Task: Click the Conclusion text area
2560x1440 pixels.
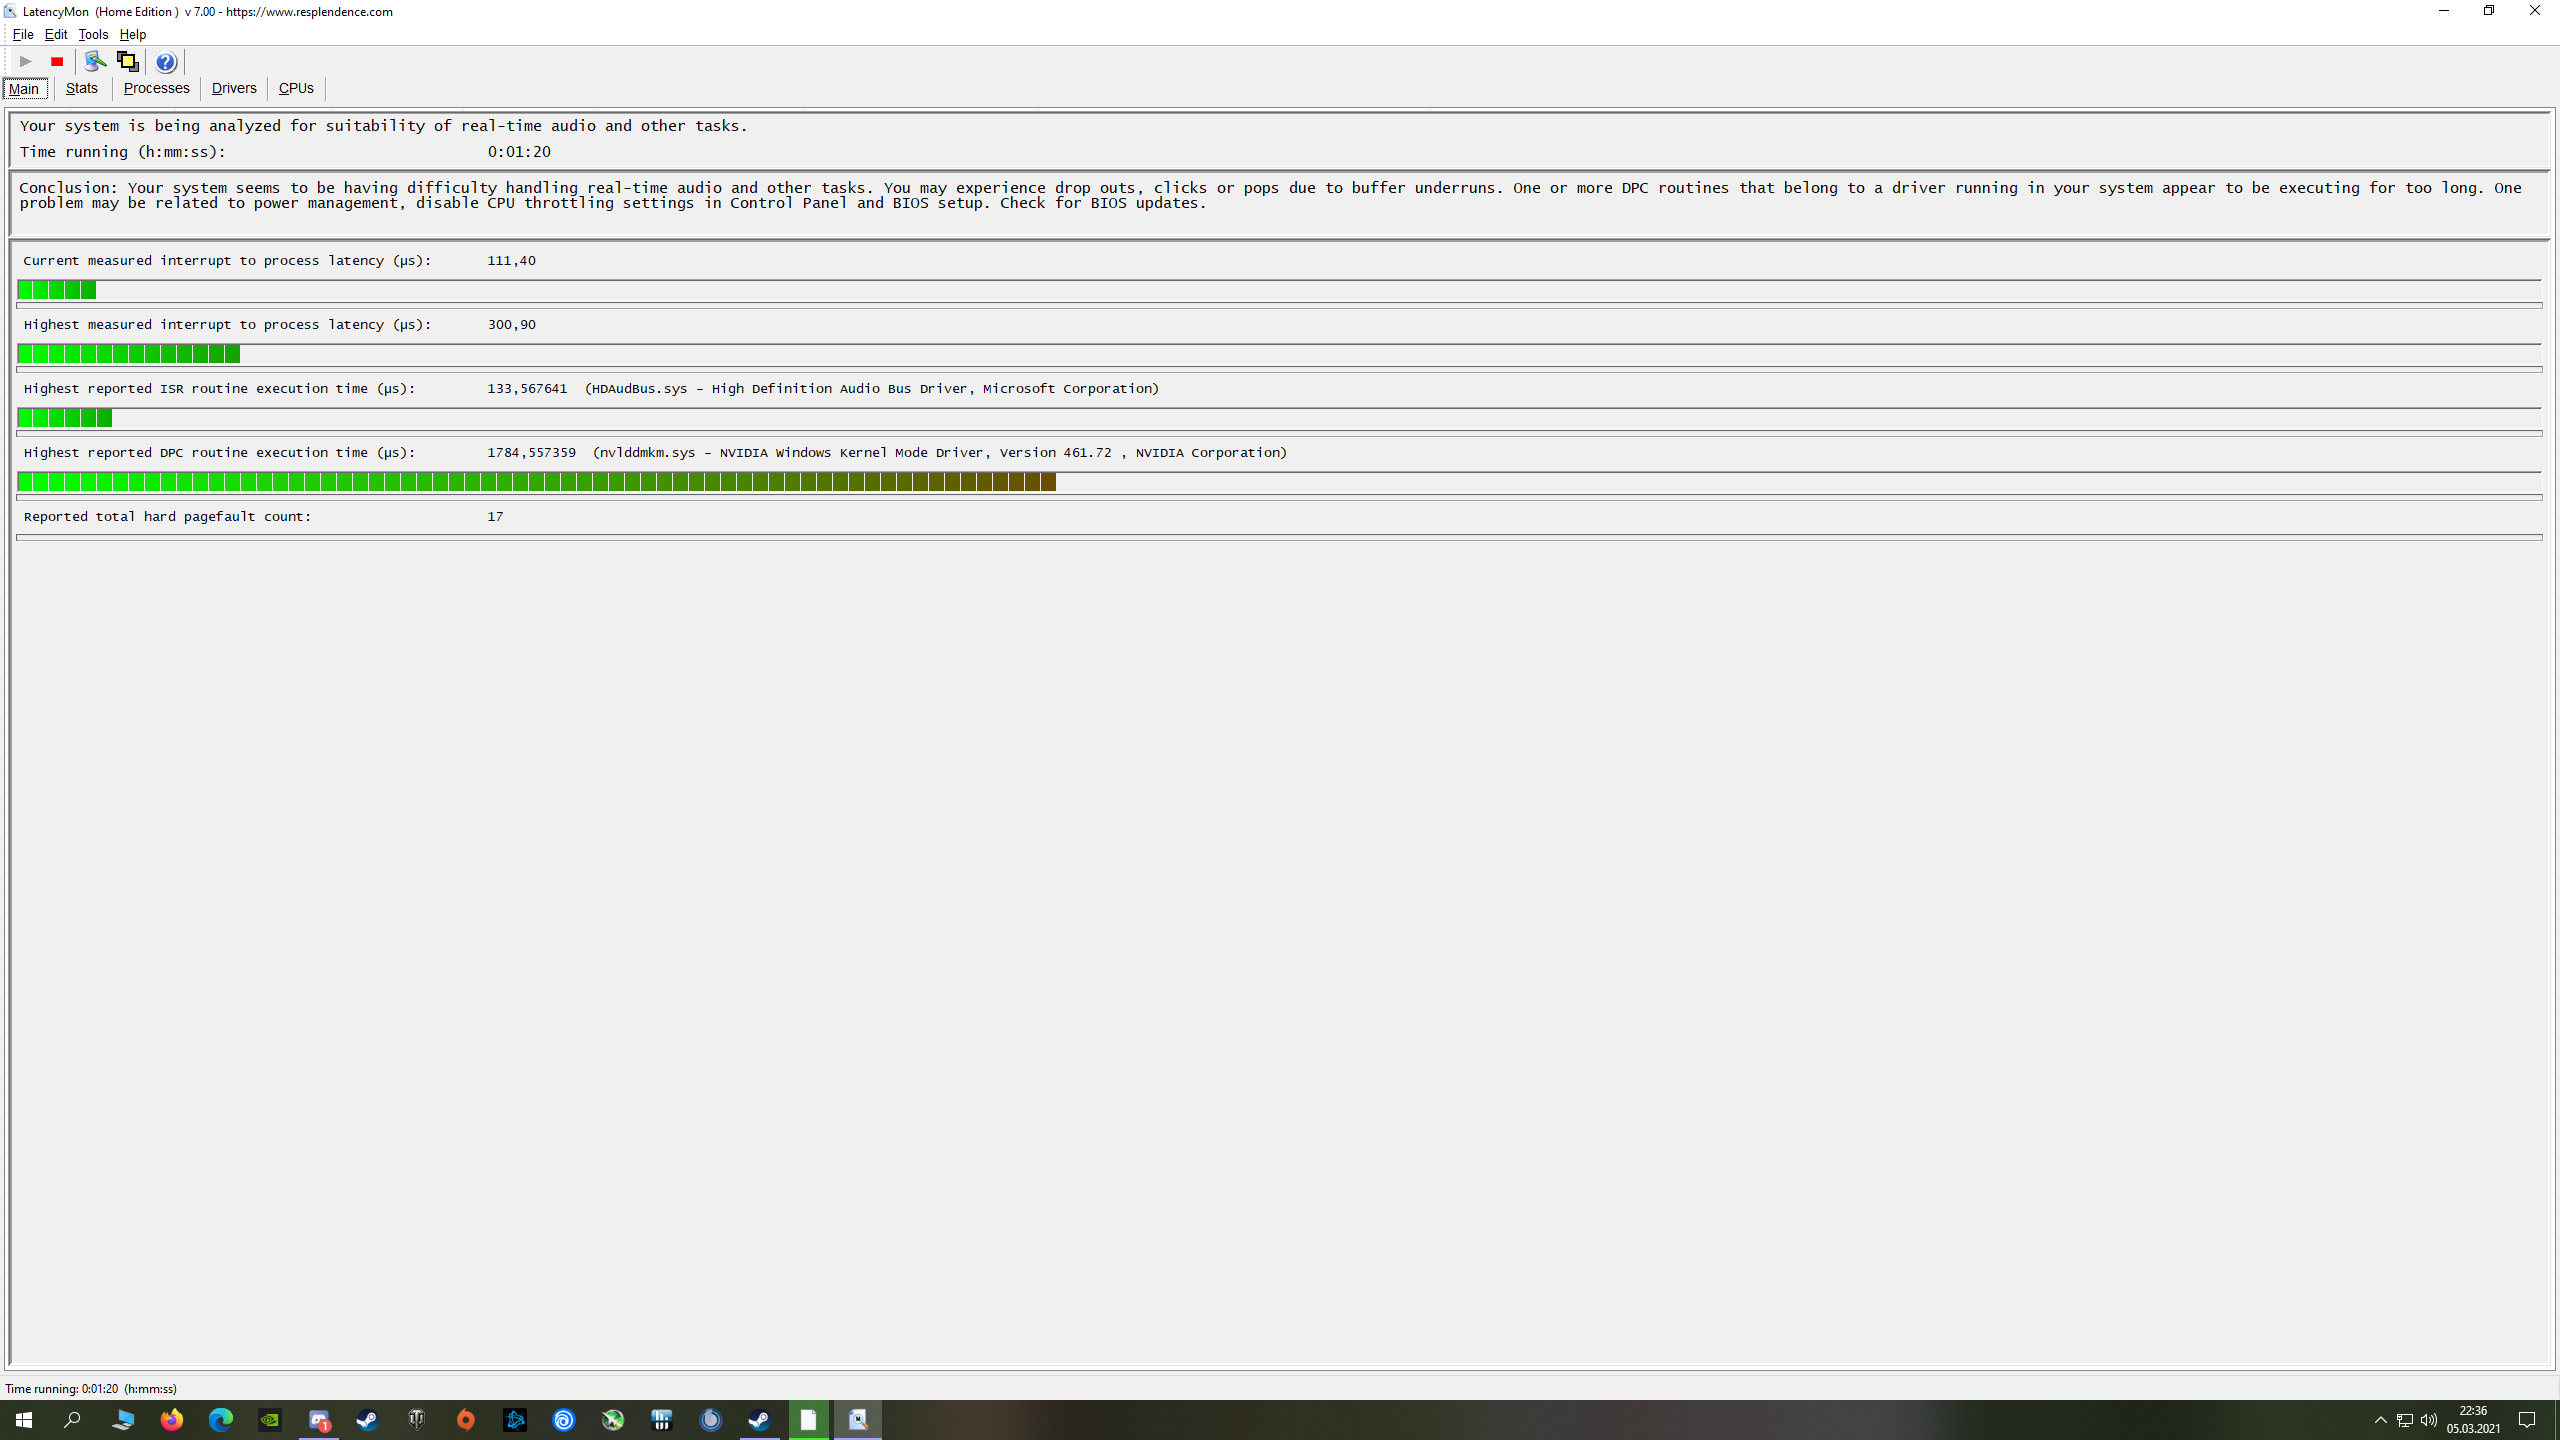Action: (1270, 196)
